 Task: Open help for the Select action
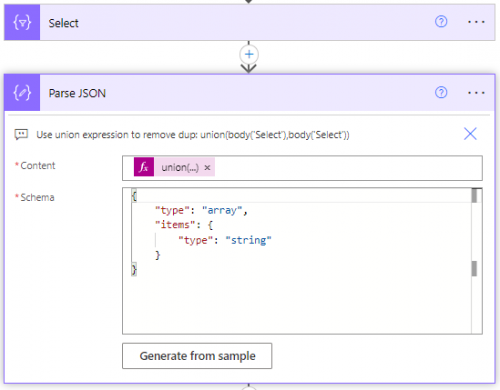coord(441,22)
